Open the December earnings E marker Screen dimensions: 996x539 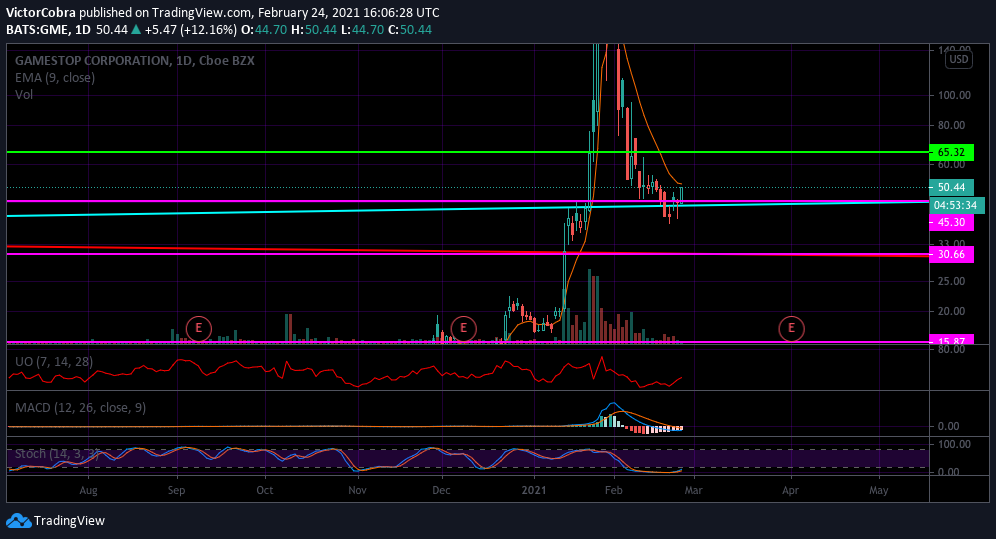point(463,328)
